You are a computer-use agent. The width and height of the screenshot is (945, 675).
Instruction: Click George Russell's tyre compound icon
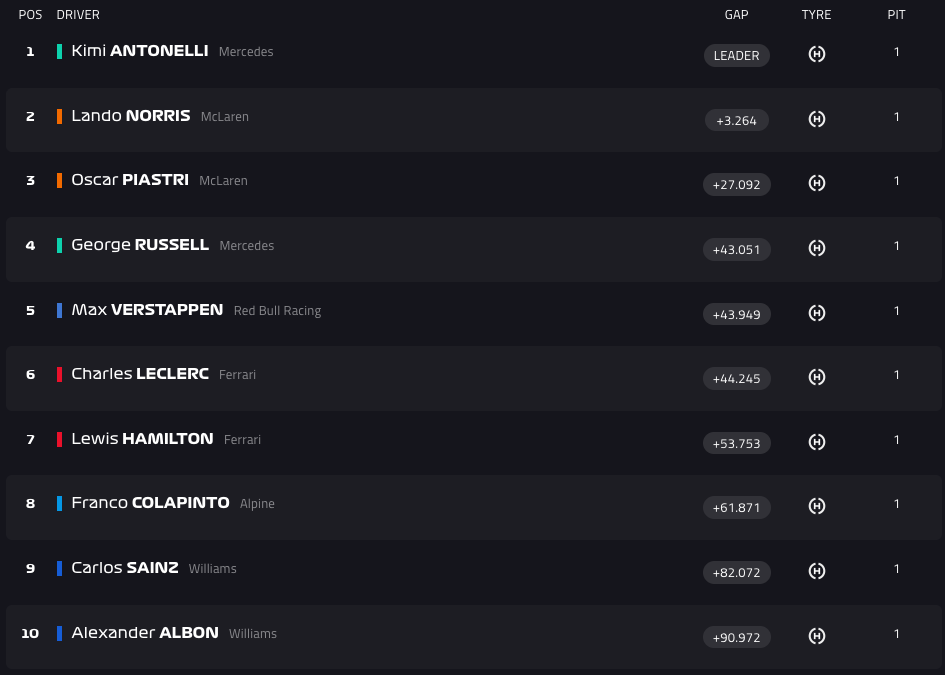coord(817,248)
